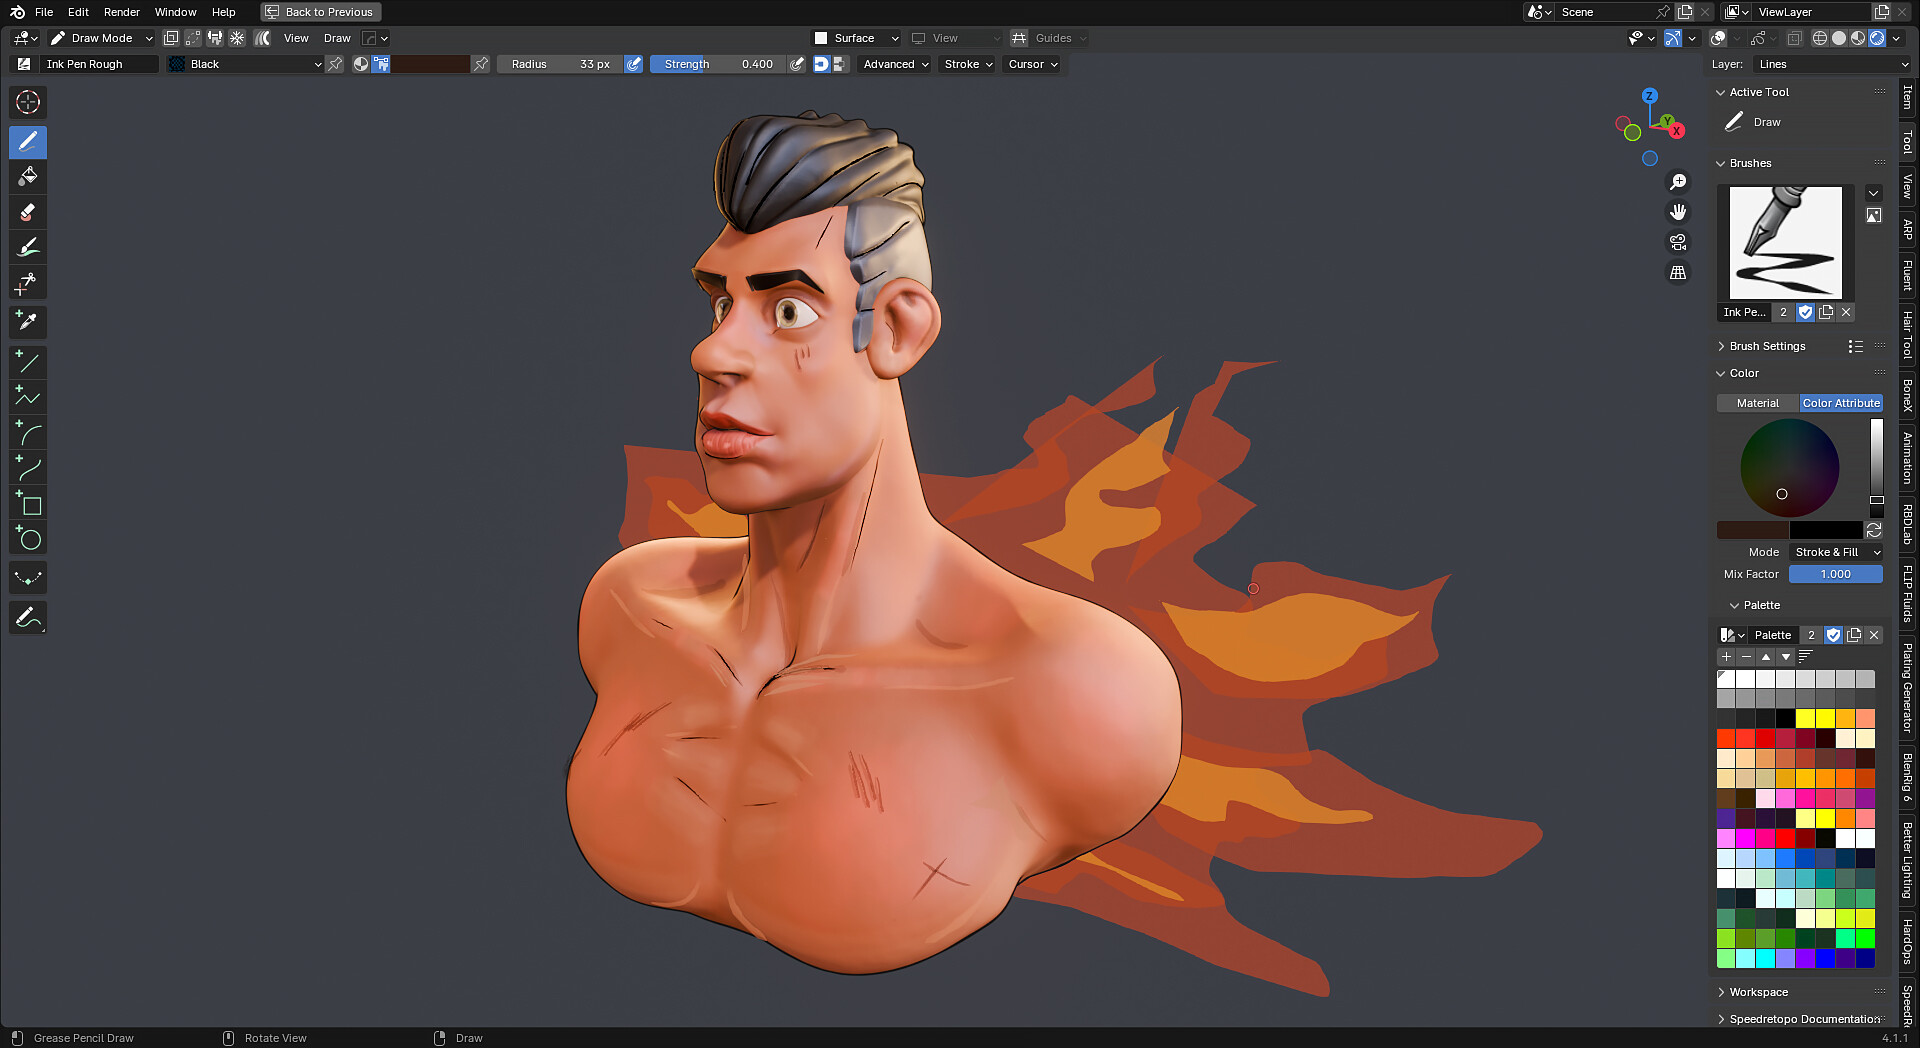
Task: Switch color mode to Material
Action: coord(1757,403)
